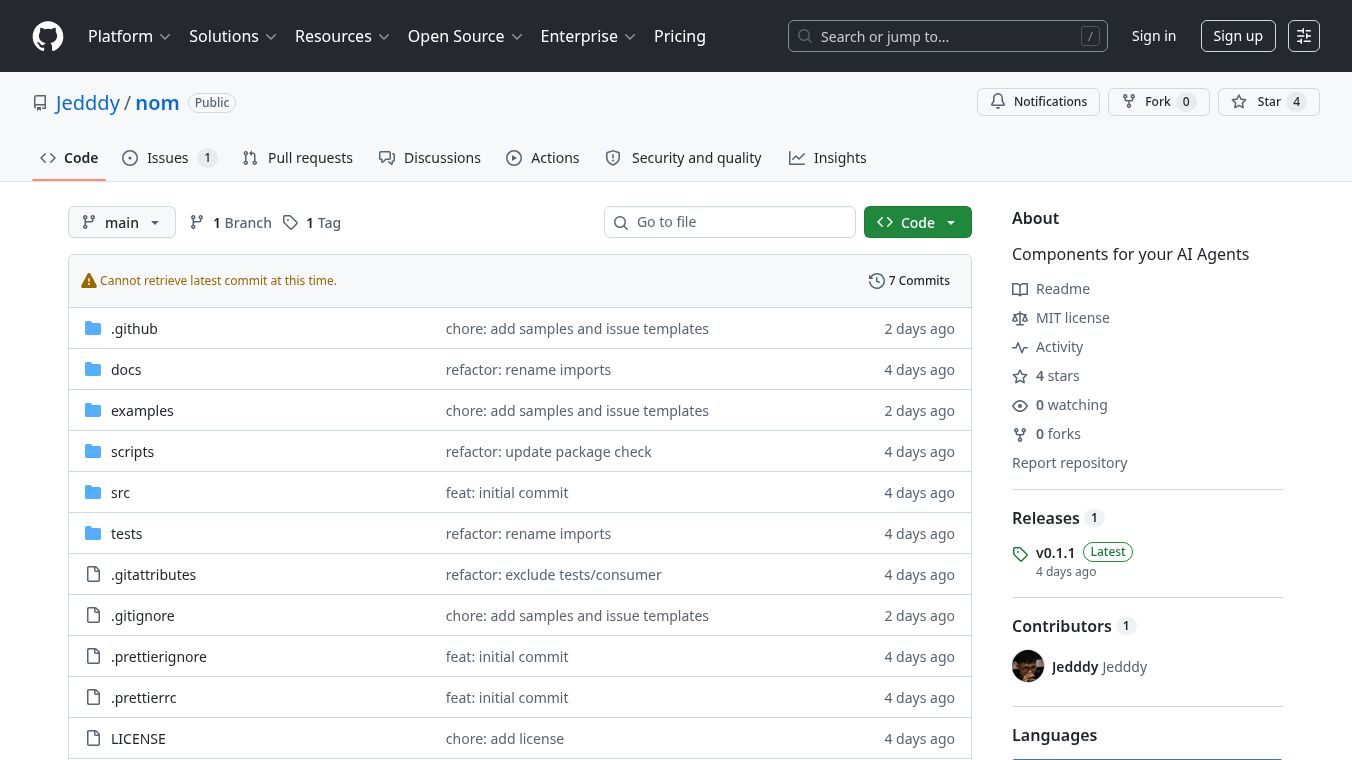The image size is (1352, 760).
Task: Expand the green Code dropdown
Action: click(918, 222)
